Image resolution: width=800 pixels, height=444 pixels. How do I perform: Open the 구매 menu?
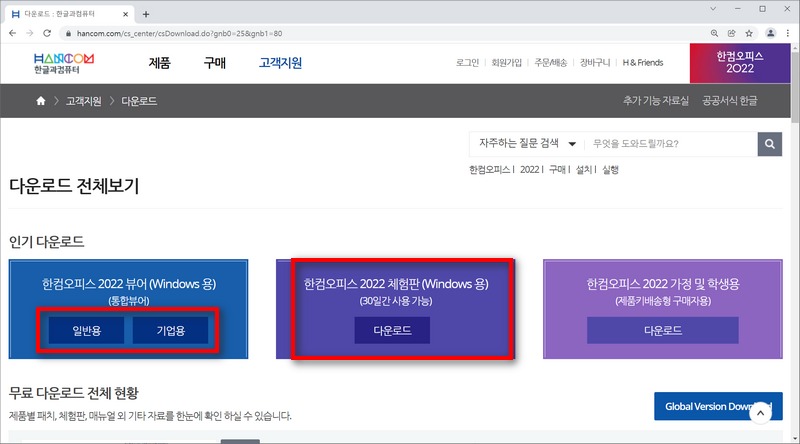click(214, 63)
